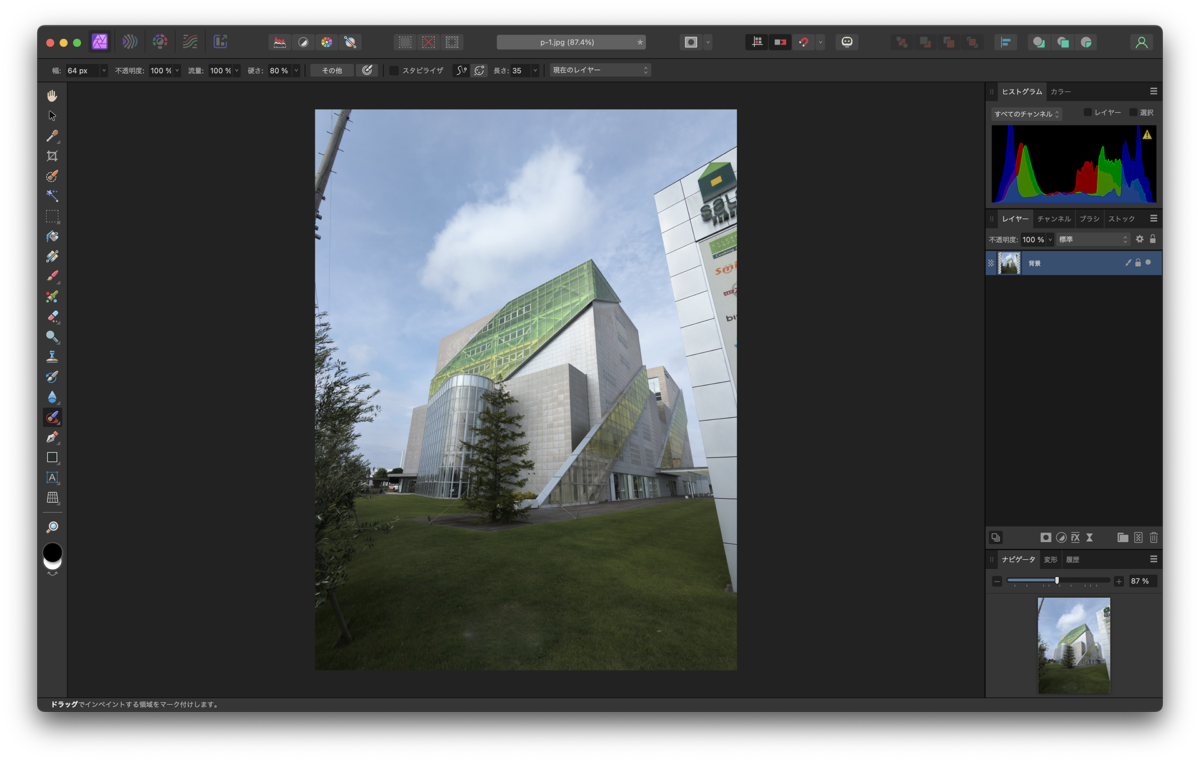The height and width of the screenshot is (761, 1200).
Task: Select the Flood Fill bucket tool
Action: point(52,237)
